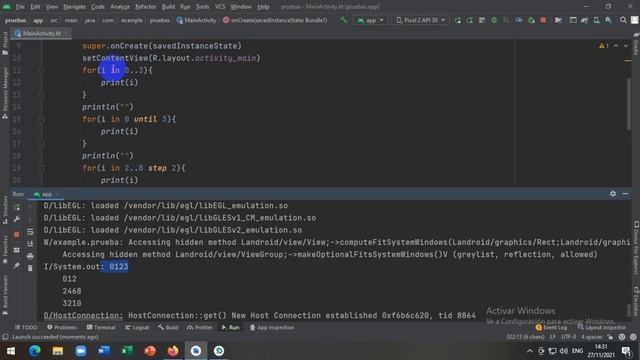Go to next highlighted error arrow

coord(626,46)
